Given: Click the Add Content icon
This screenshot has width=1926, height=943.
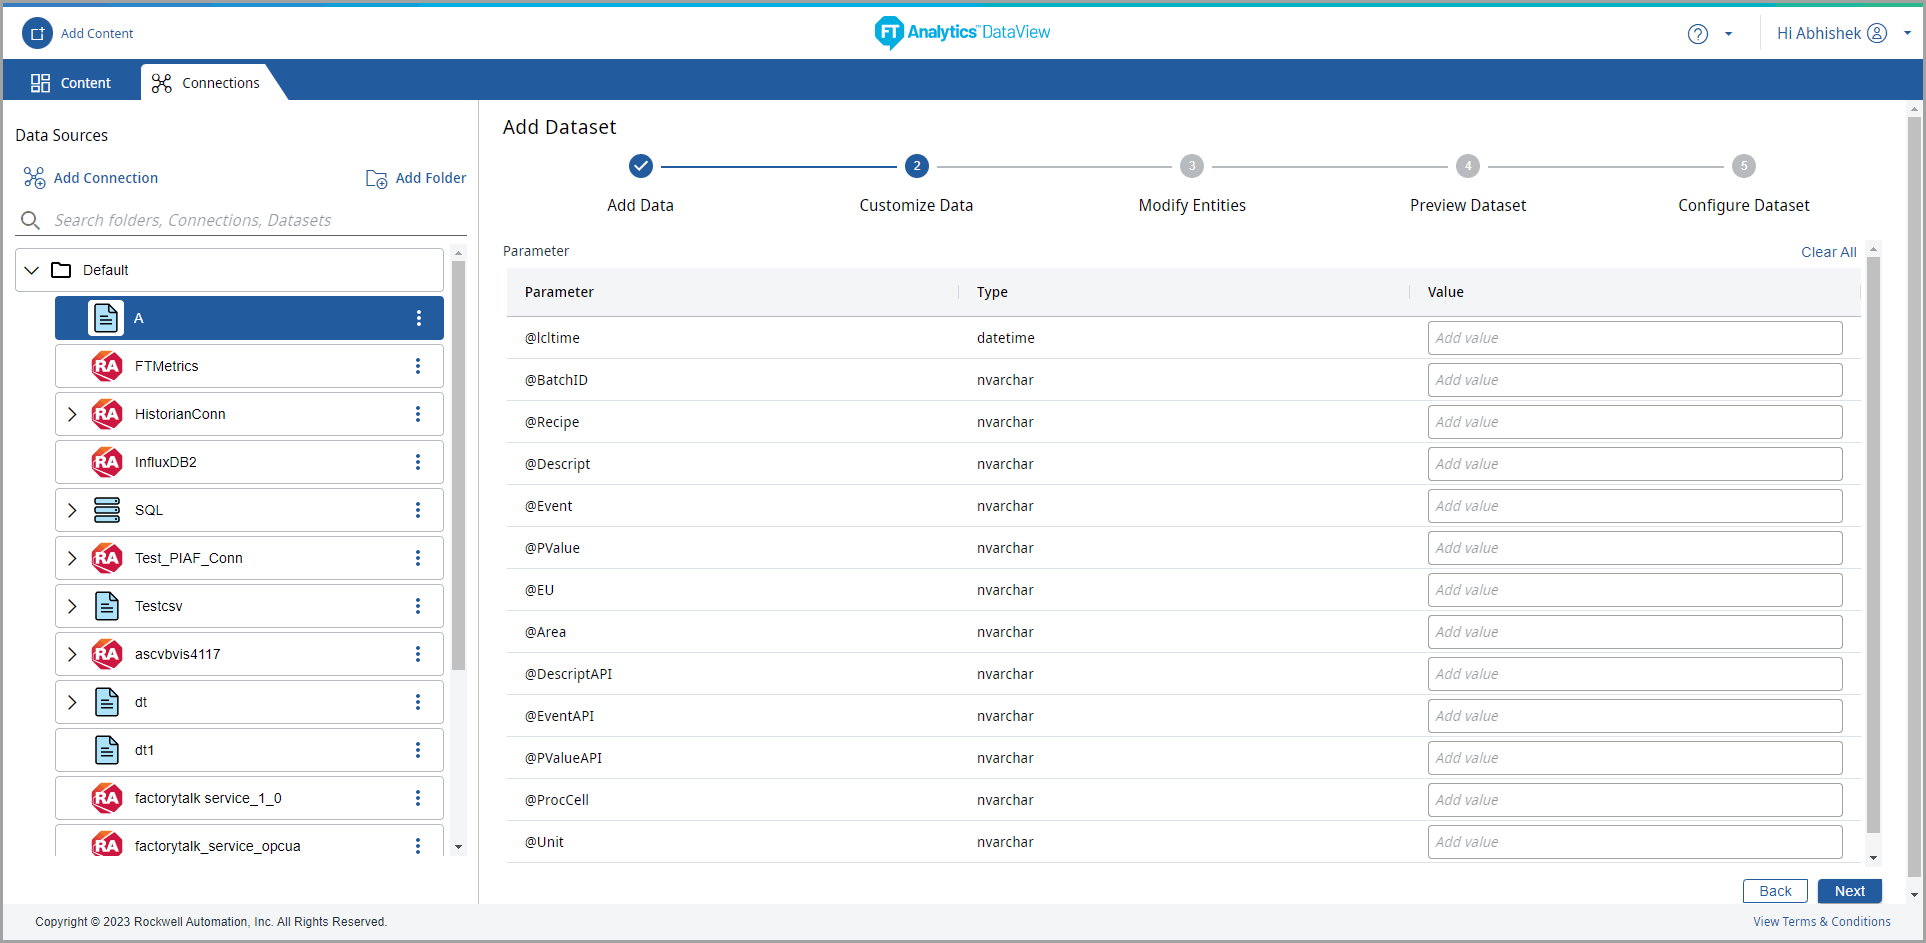Looking at the screenshot, I should (x=37, y=33).
